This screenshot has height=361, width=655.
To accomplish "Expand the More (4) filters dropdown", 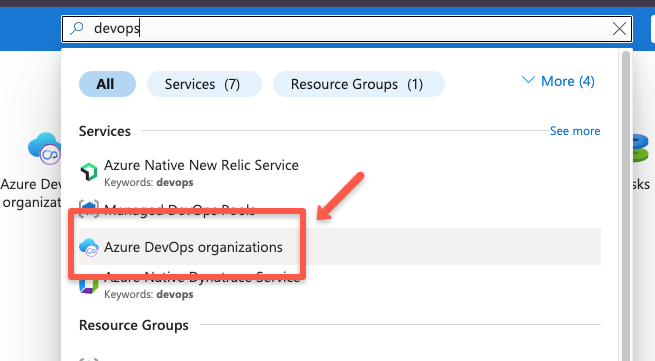I will pos(559,81).
